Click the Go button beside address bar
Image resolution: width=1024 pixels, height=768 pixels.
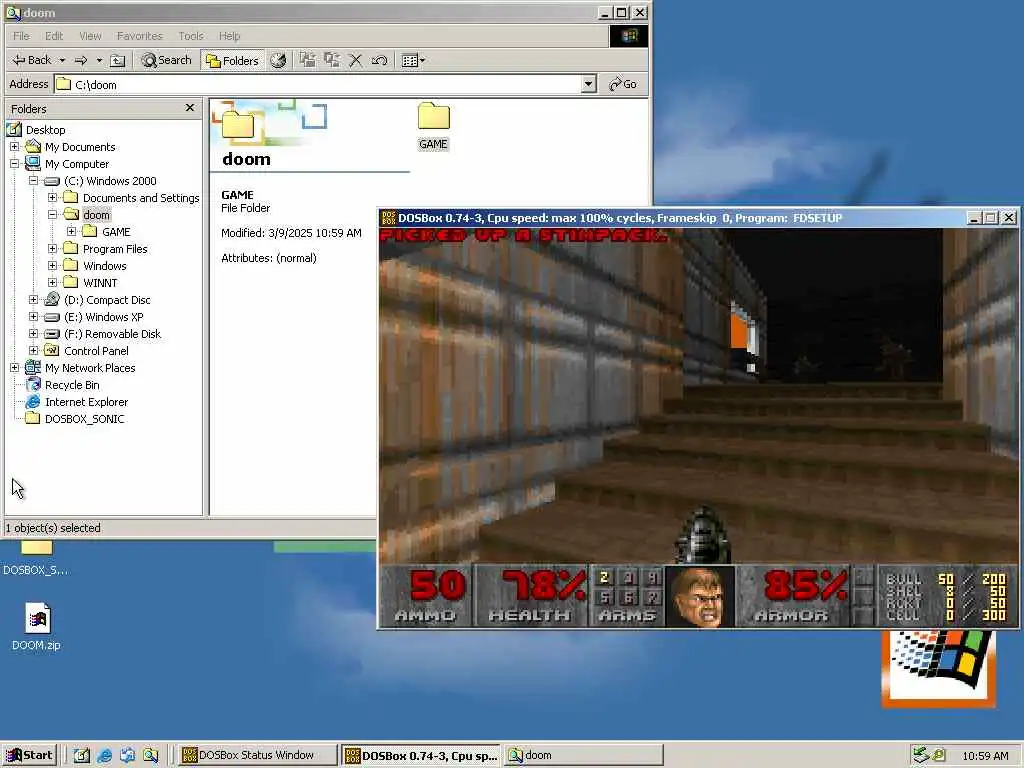pyautogui.click(x=623, y=84)
